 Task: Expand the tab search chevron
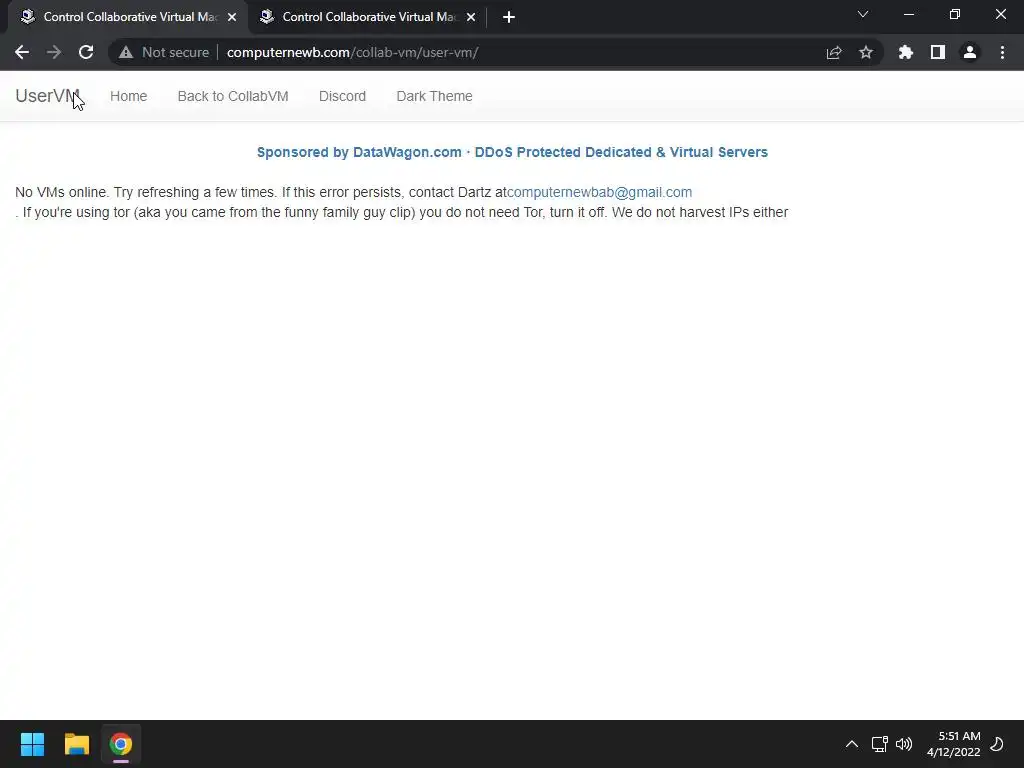tap(863, 14)
